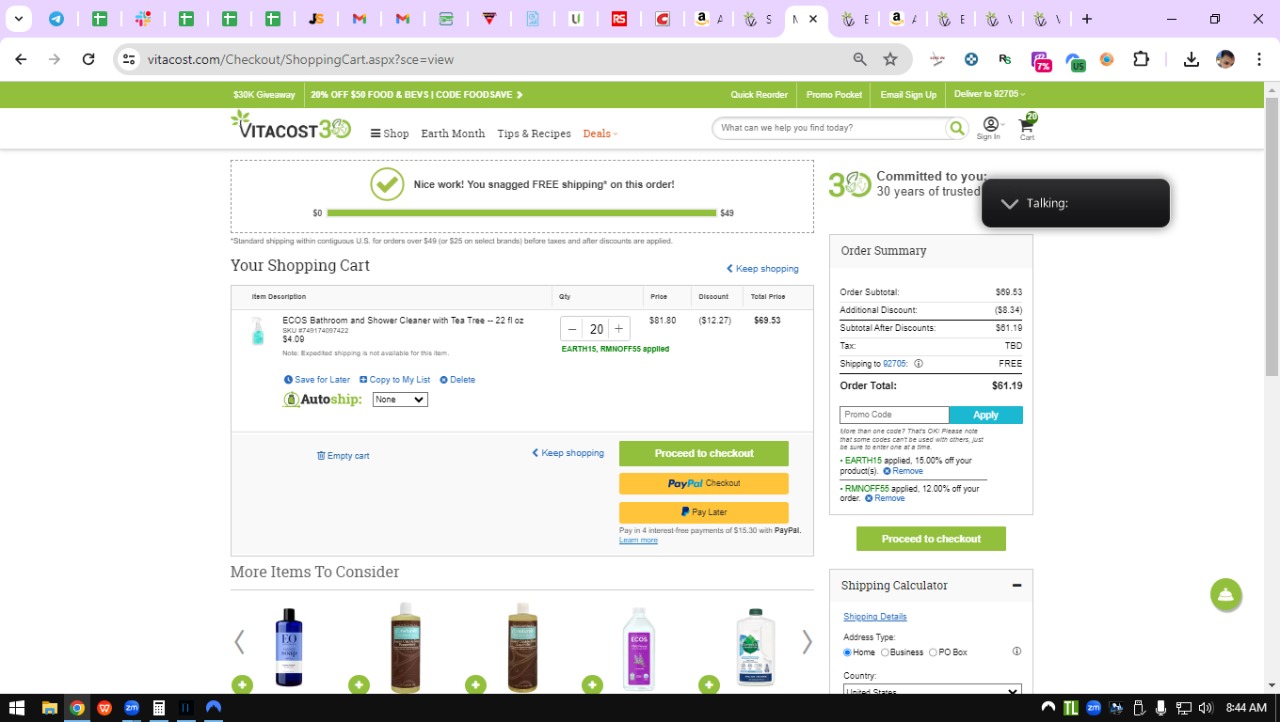Image resolution: width=1280 pixels, height=722 pixels.
Task: Increase quantity with the plus button
Action: (619, 329)
